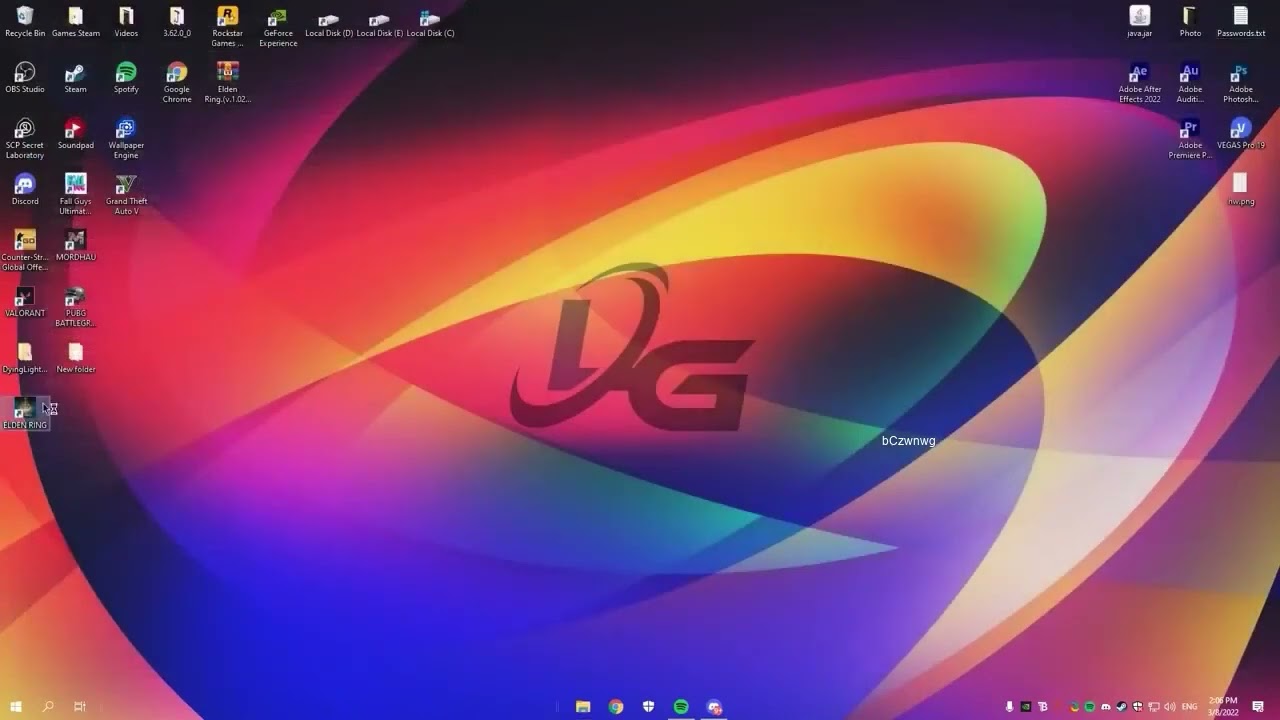Select the SCP Secret Laboratory shortcut

(25, 139)
